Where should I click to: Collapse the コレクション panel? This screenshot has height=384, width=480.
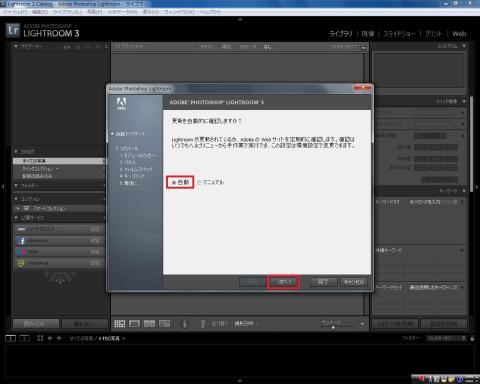point(16,199)
